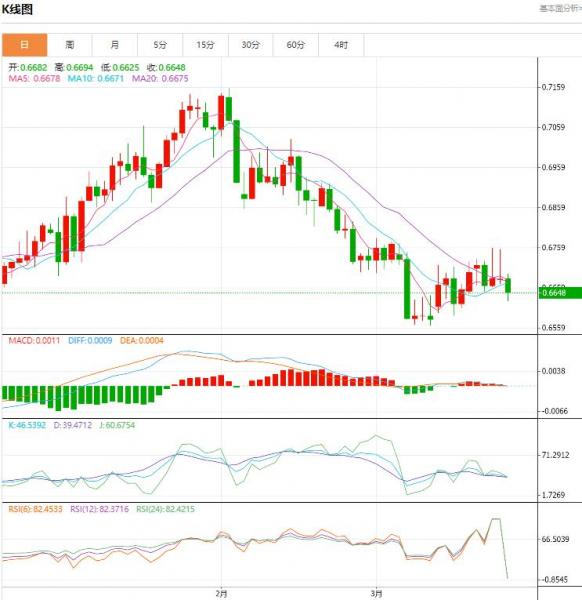Switch to the 月 monthly tab
Screen dimensions: 582x600
115,45
